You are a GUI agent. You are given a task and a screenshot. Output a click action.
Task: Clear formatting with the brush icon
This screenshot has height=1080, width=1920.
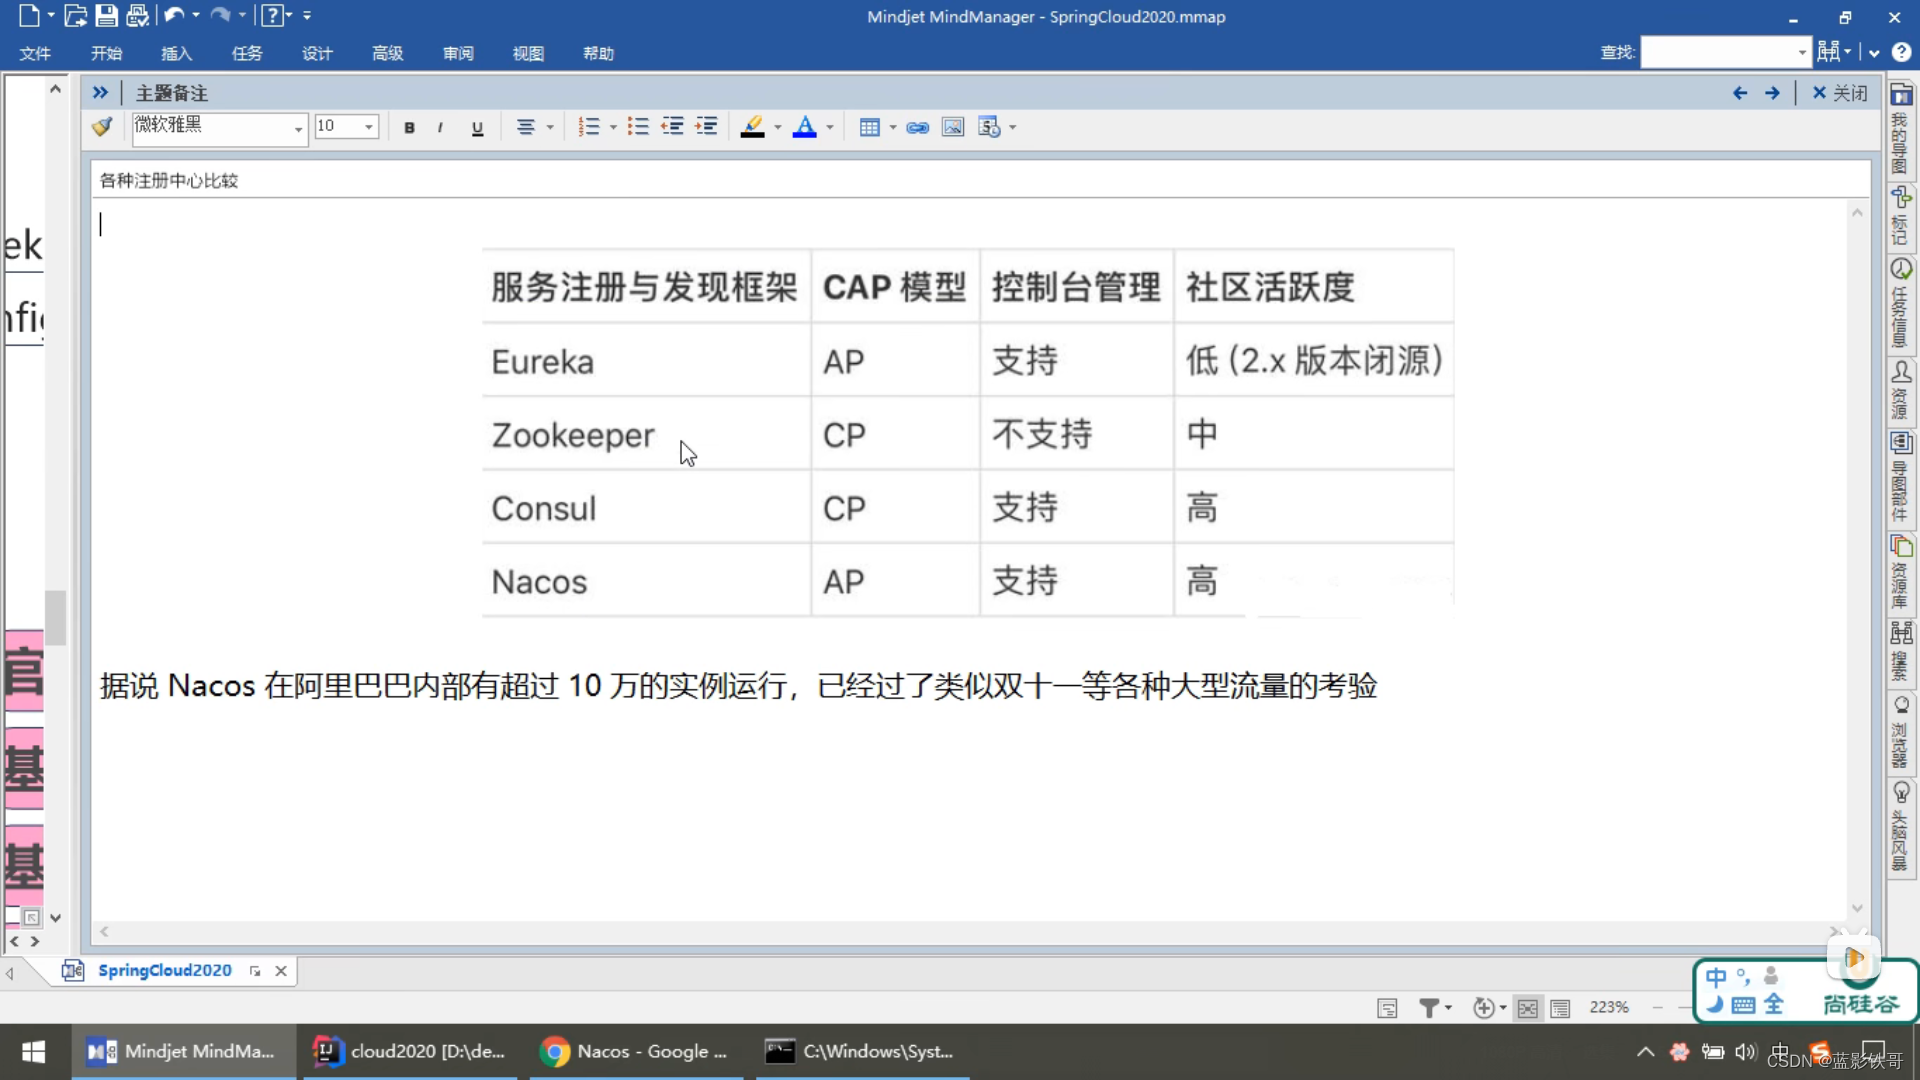(102, 127)
